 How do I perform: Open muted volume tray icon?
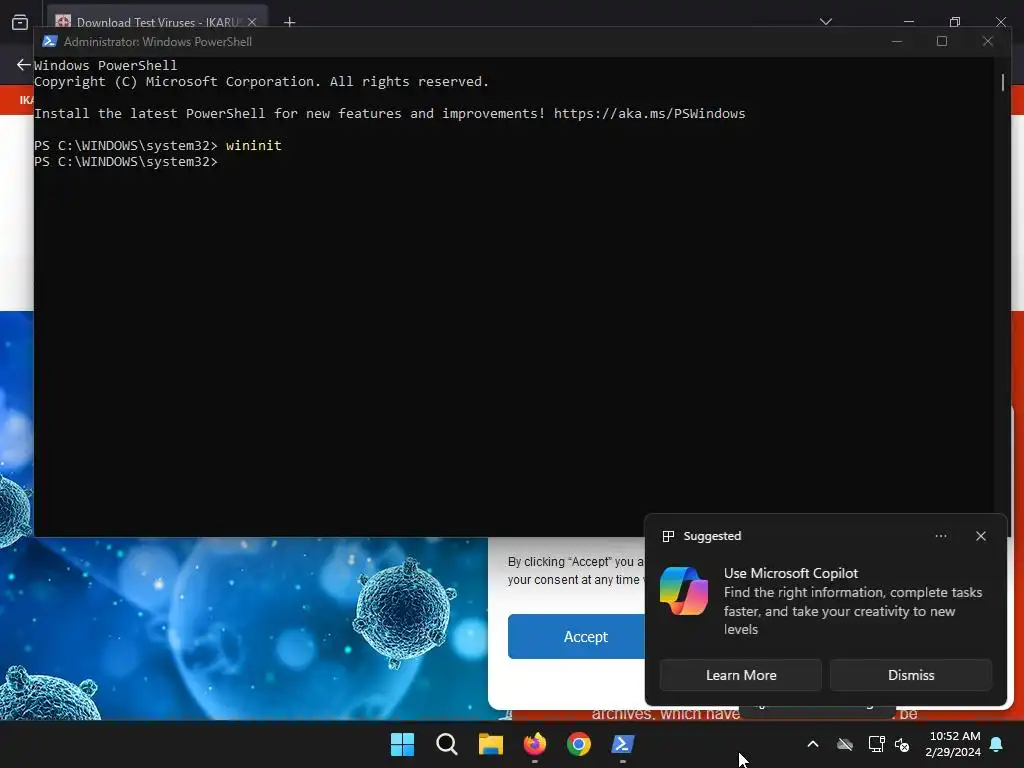(x=902, y=744)
